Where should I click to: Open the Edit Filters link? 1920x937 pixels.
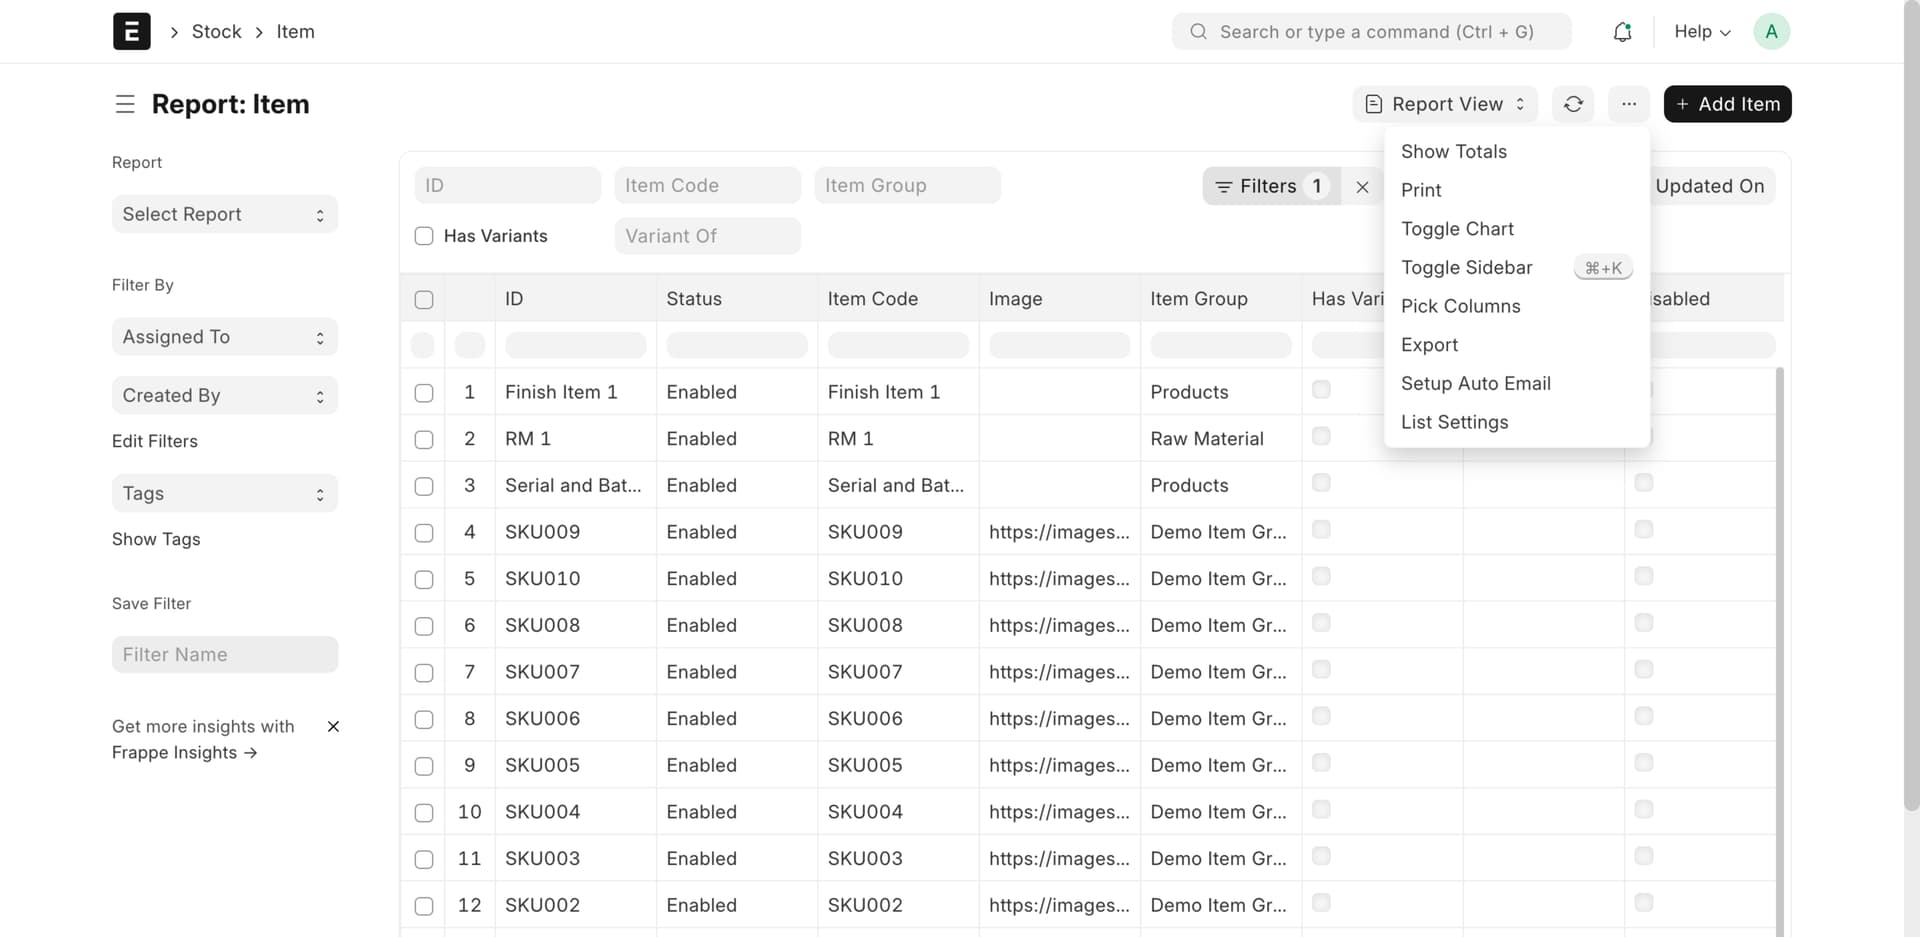pyautogui.click(x=155, y=441)
